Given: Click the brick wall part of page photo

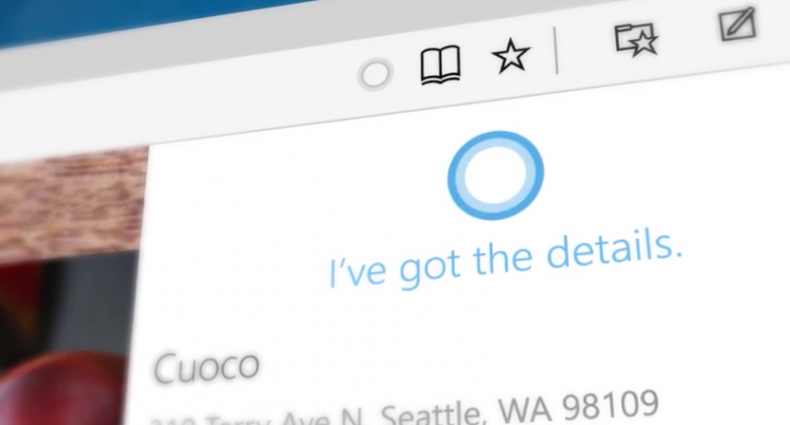Looking at the screenshot, I should (71, 201).
